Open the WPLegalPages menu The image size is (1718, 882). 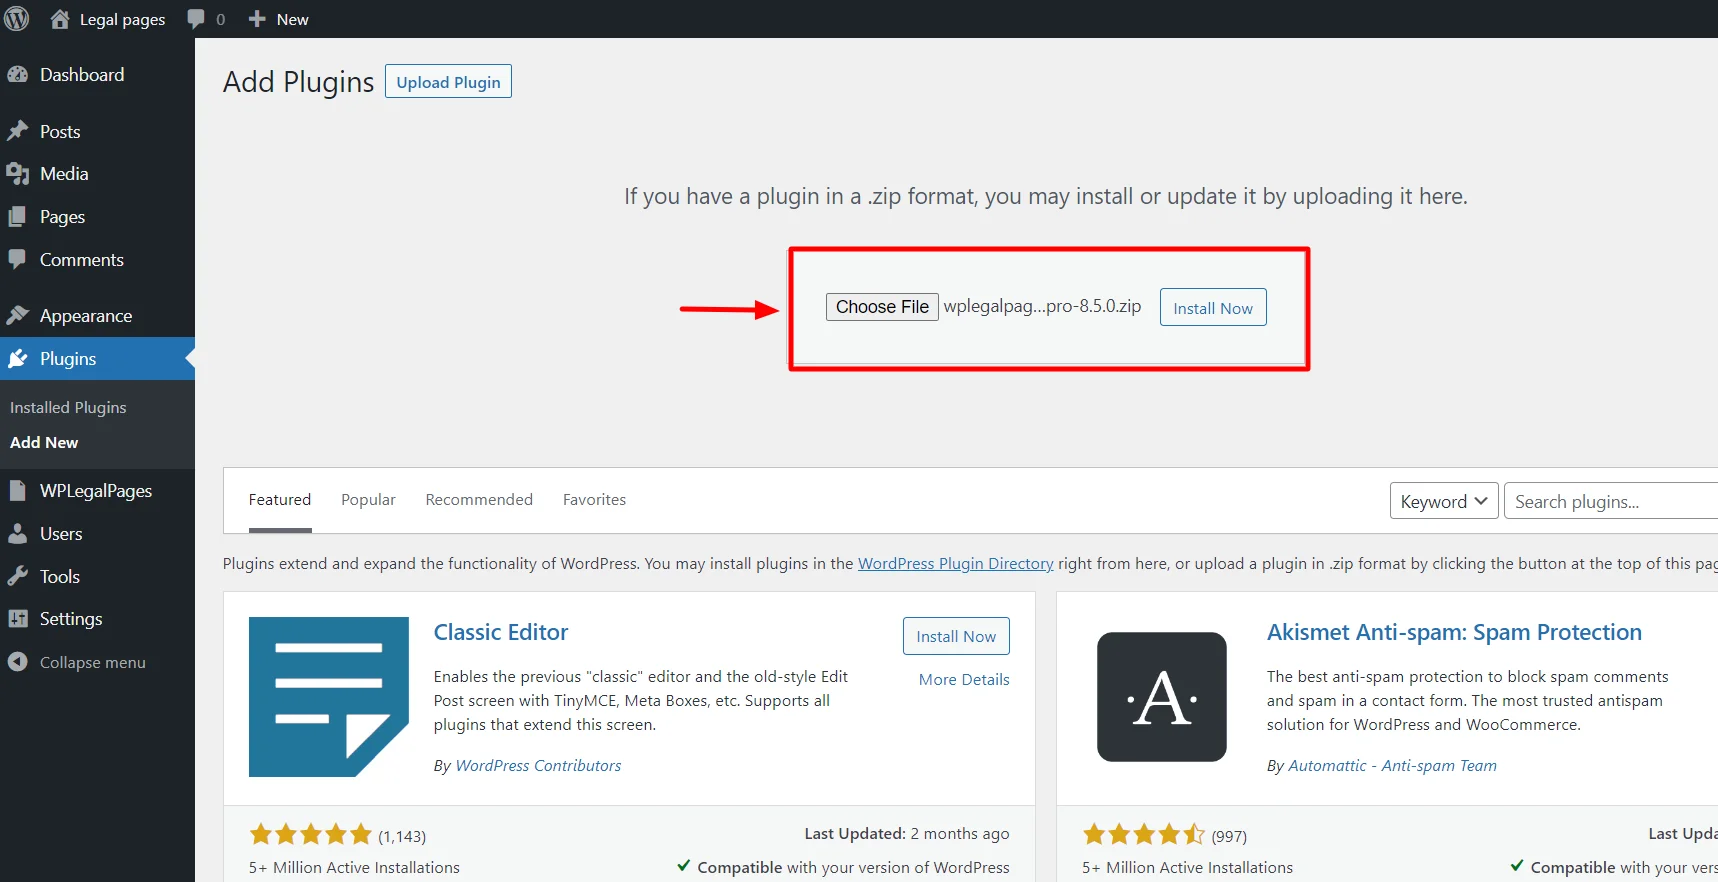pyautogui.click(x=97, y=490)
